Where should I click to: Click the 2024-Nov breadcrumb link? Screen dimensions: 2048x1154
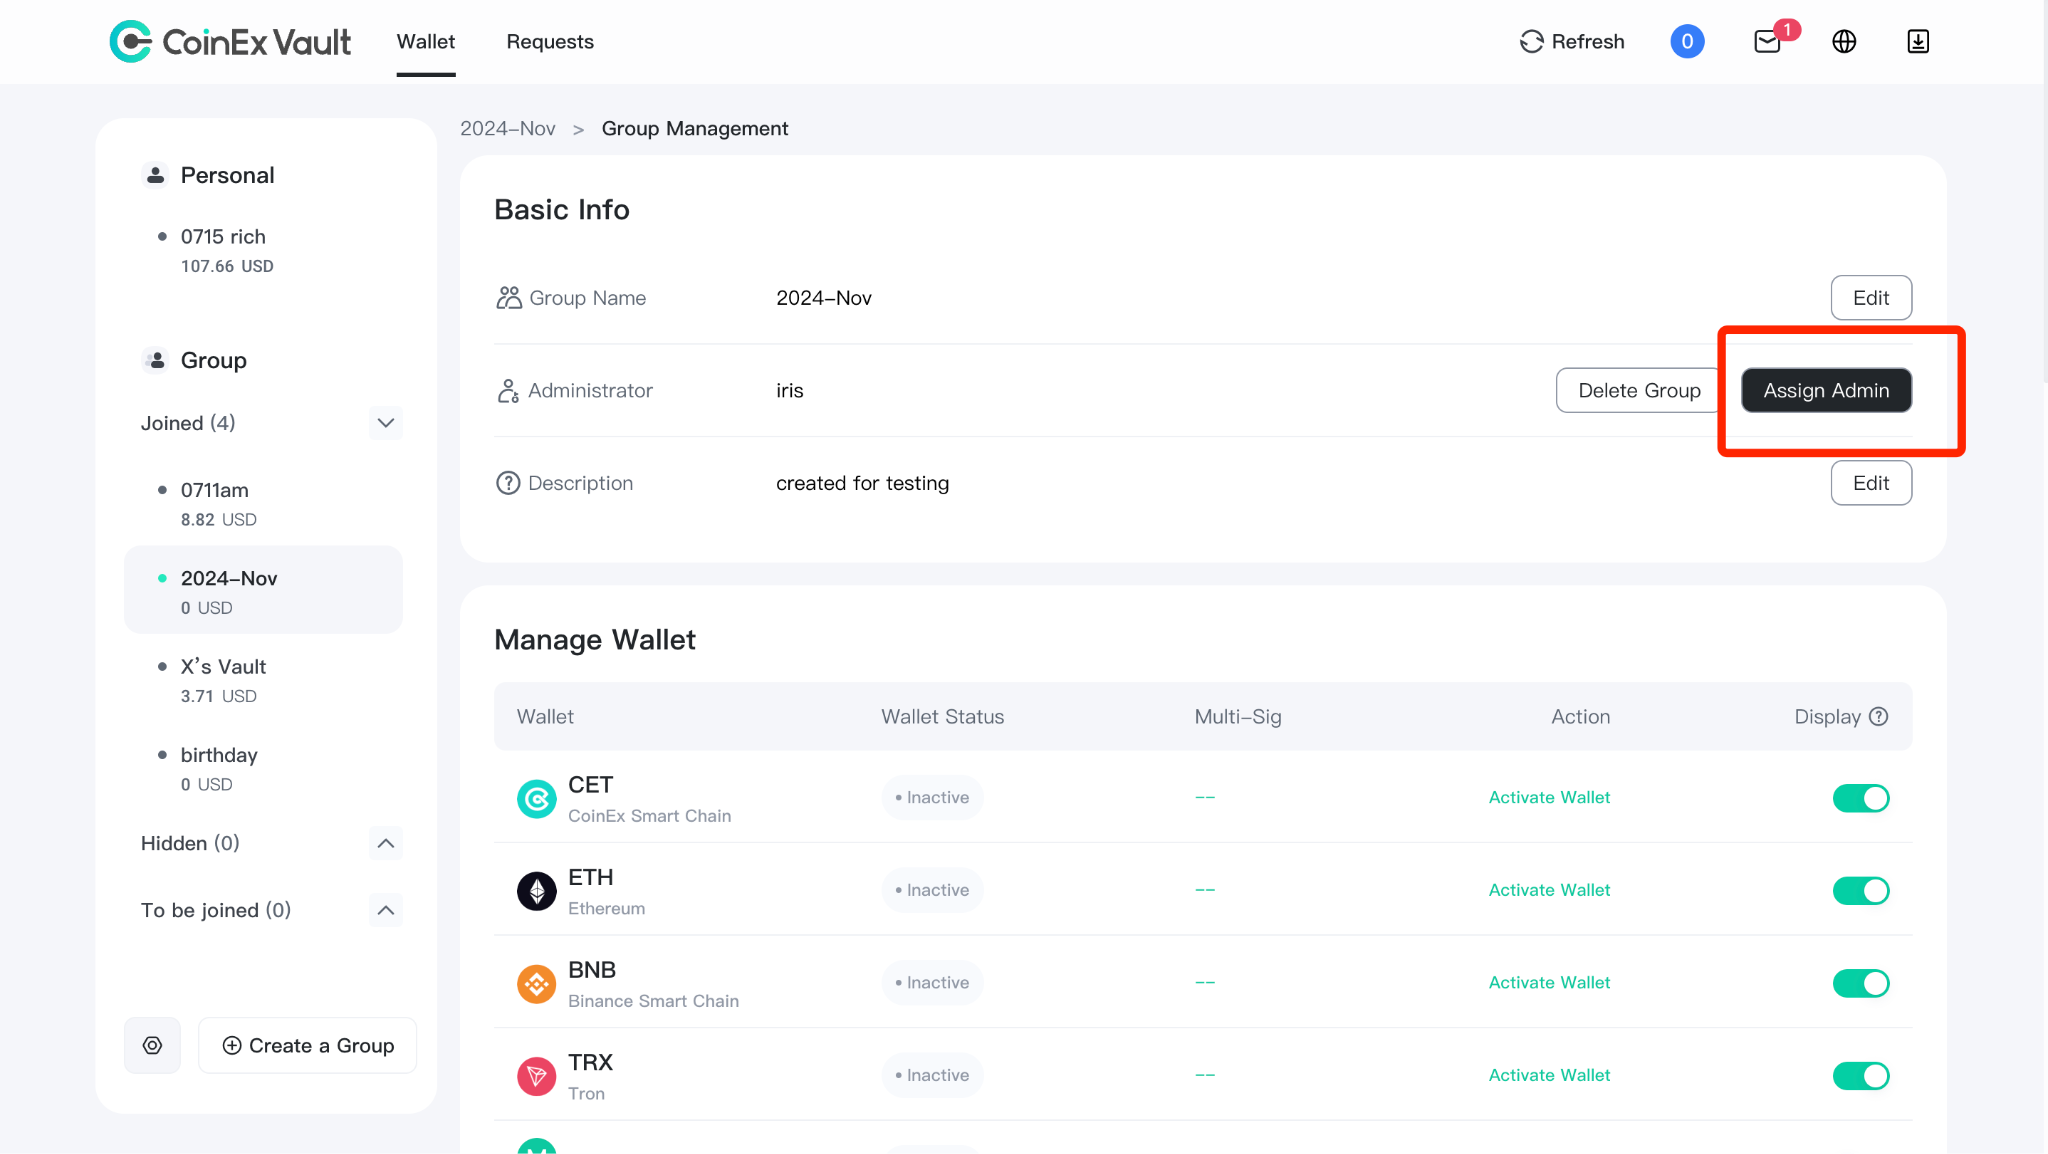coord(508,129)
